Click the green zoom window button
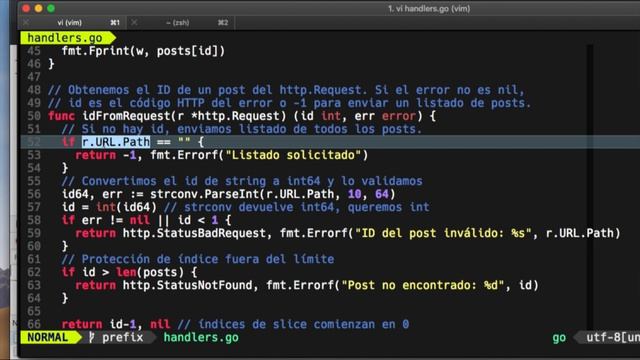Screen dimensions: 640x360 coord(51,8)
